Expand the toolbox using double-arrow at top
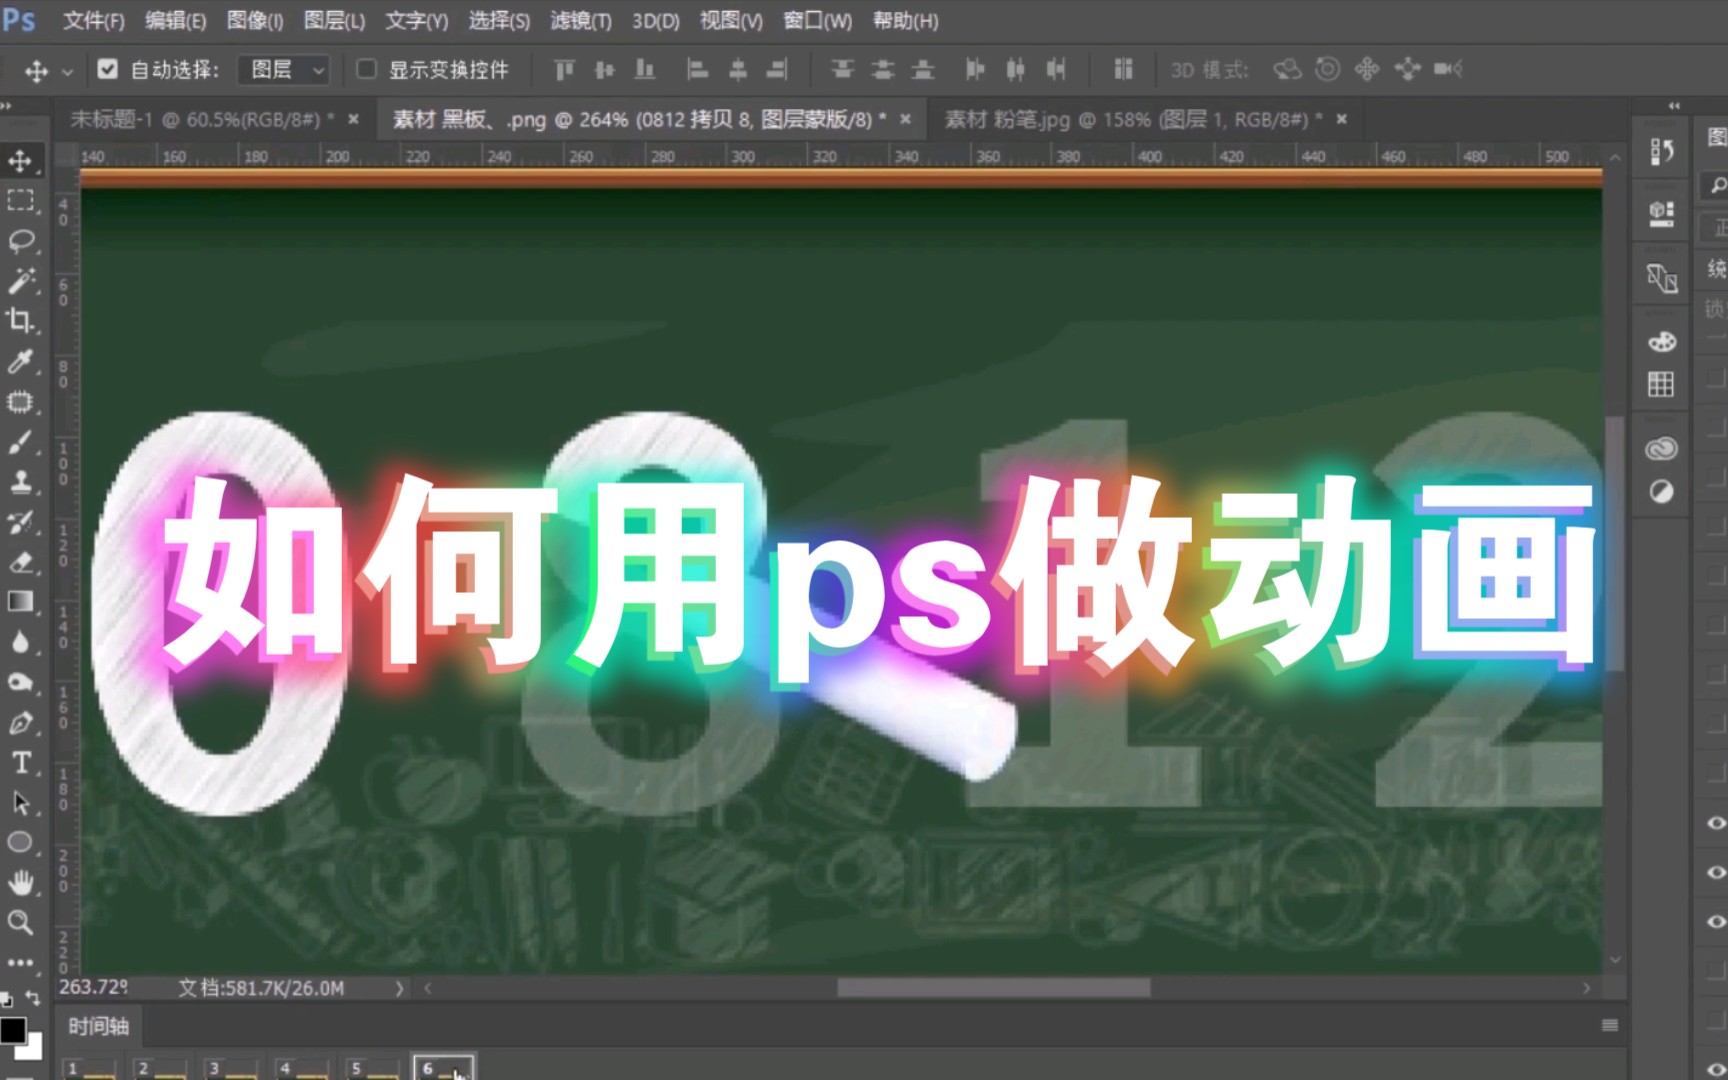1728x1080 pixels. click(7, 106)
